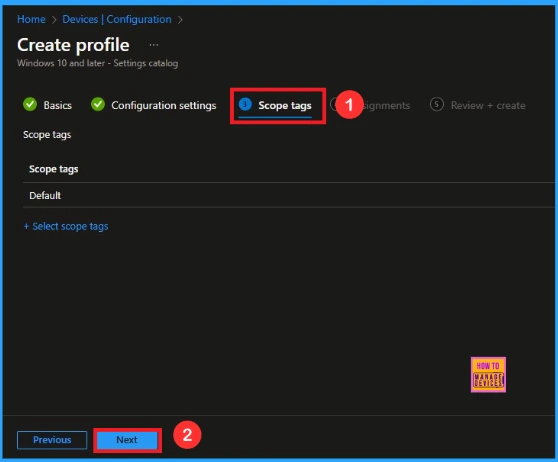Screen dimensions: 558x462
Task: Open the Assignments step
Action: pyautogui.click(x=386, y=105)
